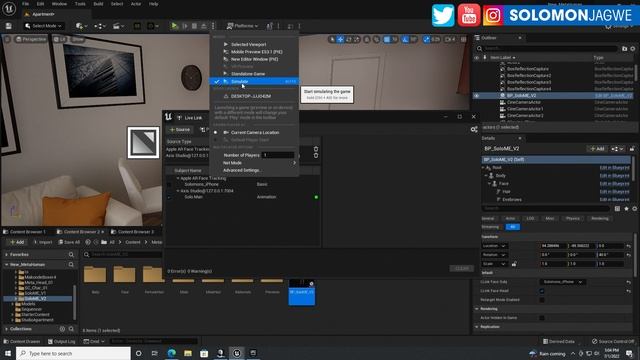Click Outliner add folder icon
Screen dimensions: 640x360
pyautogui.click(x=624, y=49)
